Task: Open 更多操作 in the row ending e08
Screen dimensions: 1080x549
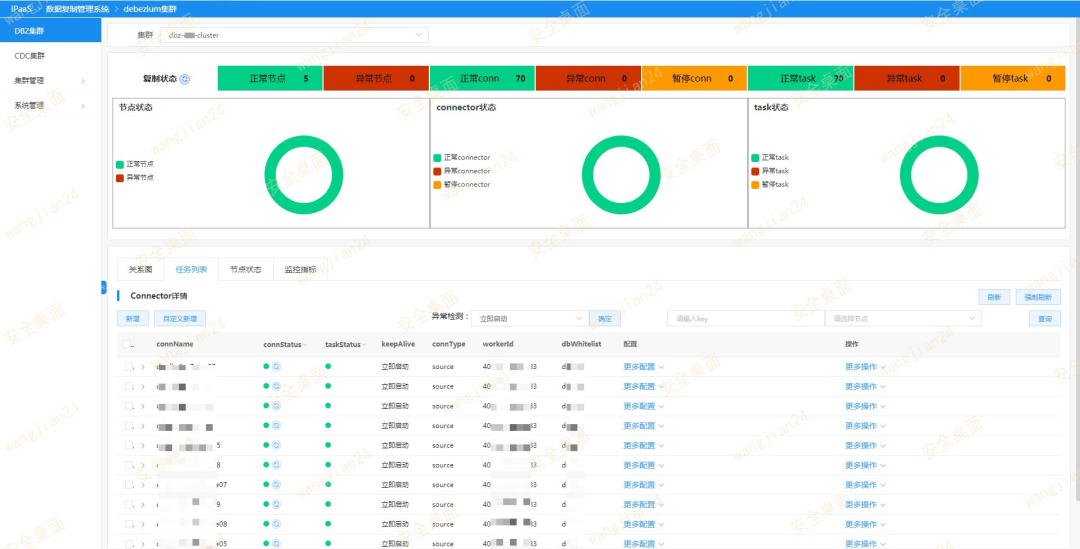Action: (865, 524)
